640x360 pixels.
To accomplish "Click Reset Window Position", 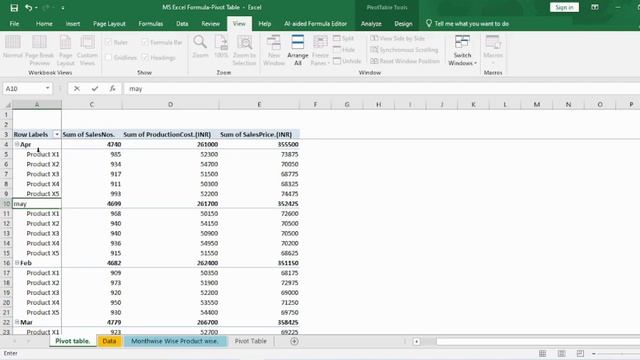I will tap(405, 61).
